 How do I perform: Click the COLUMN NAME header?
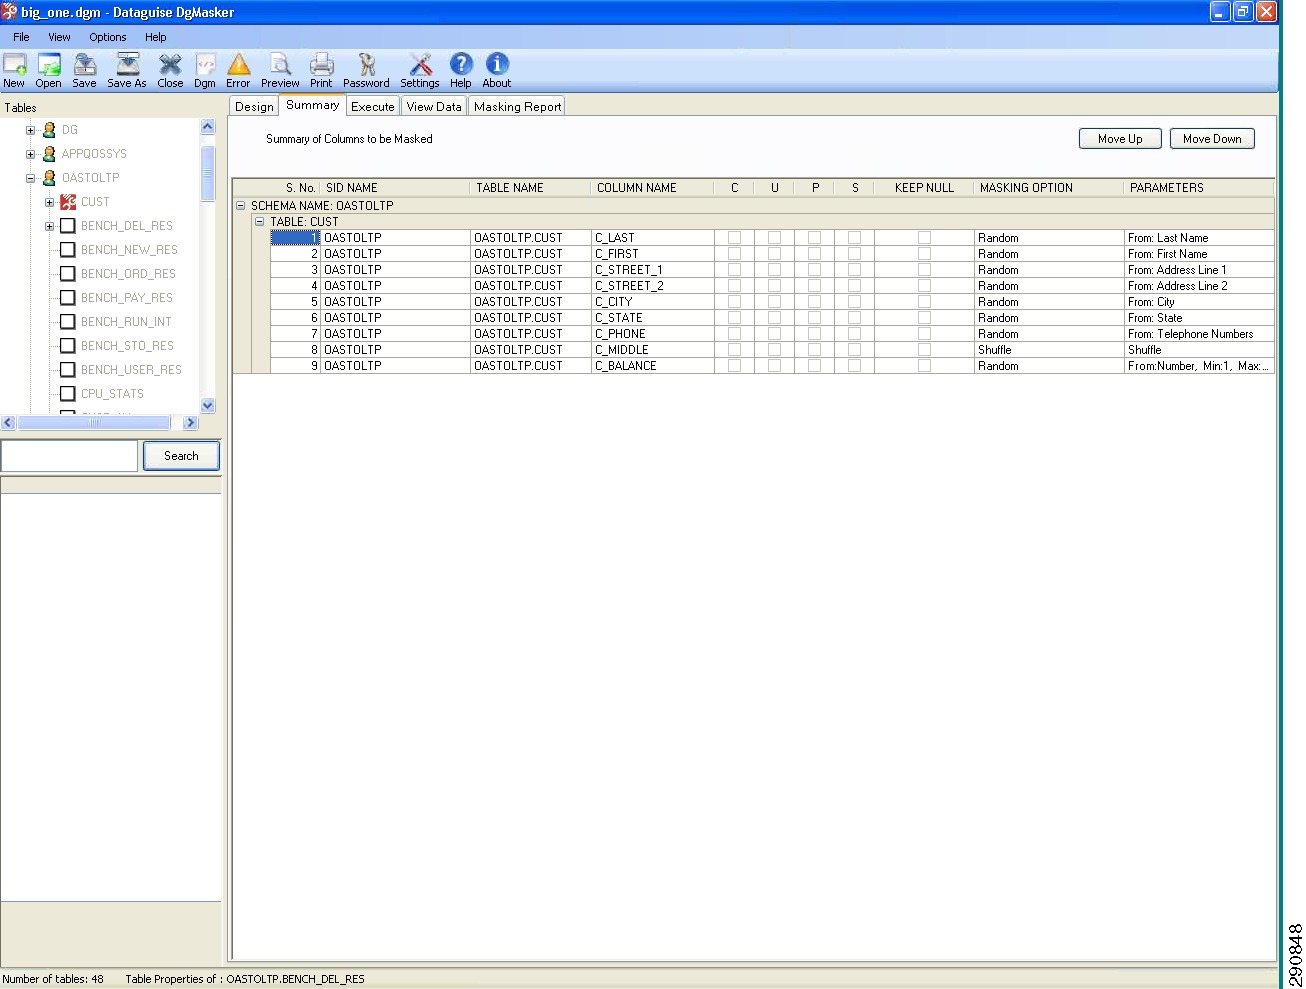[652, 188]
